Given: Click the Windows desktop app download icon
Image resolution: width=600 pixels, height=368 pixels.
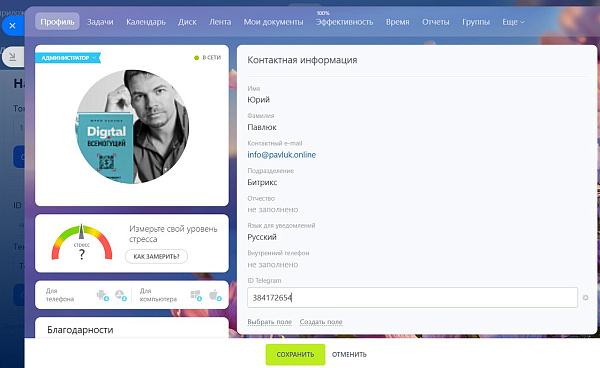Looking at the screenshot, I should pos(196,295).
